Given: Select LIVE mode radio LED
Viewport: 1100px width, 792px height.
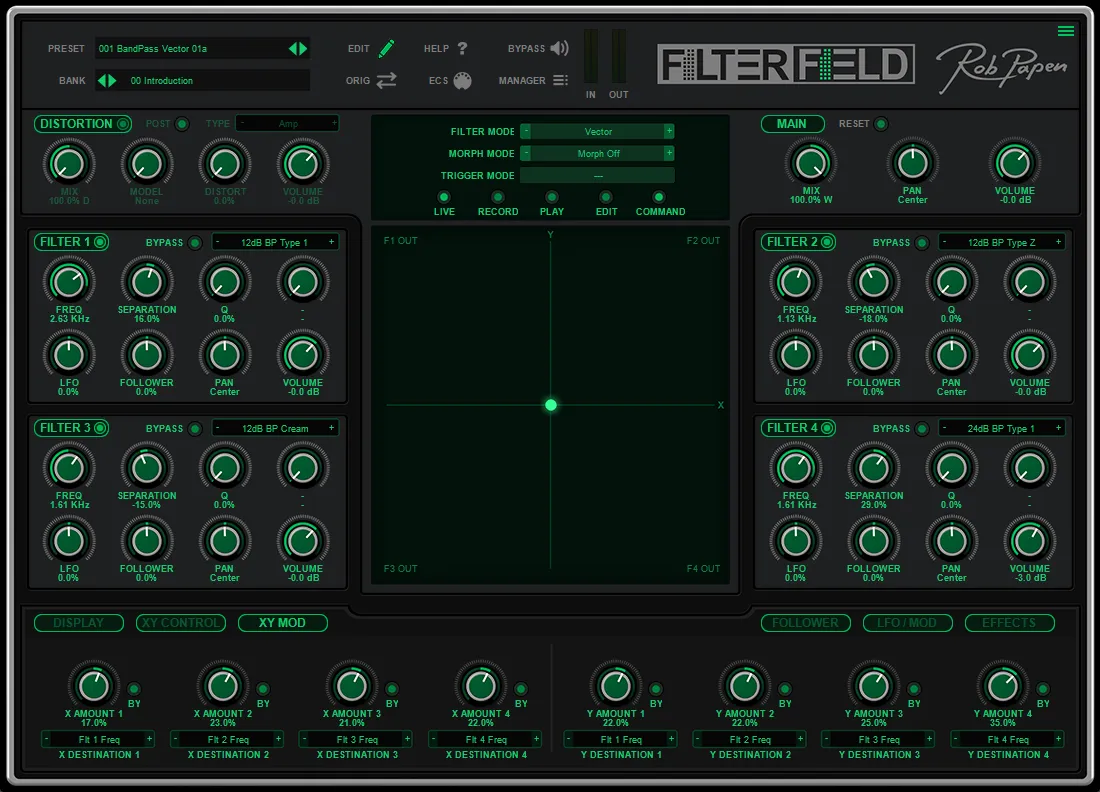Looking at the screenshot, I should [x=443, y=197].
